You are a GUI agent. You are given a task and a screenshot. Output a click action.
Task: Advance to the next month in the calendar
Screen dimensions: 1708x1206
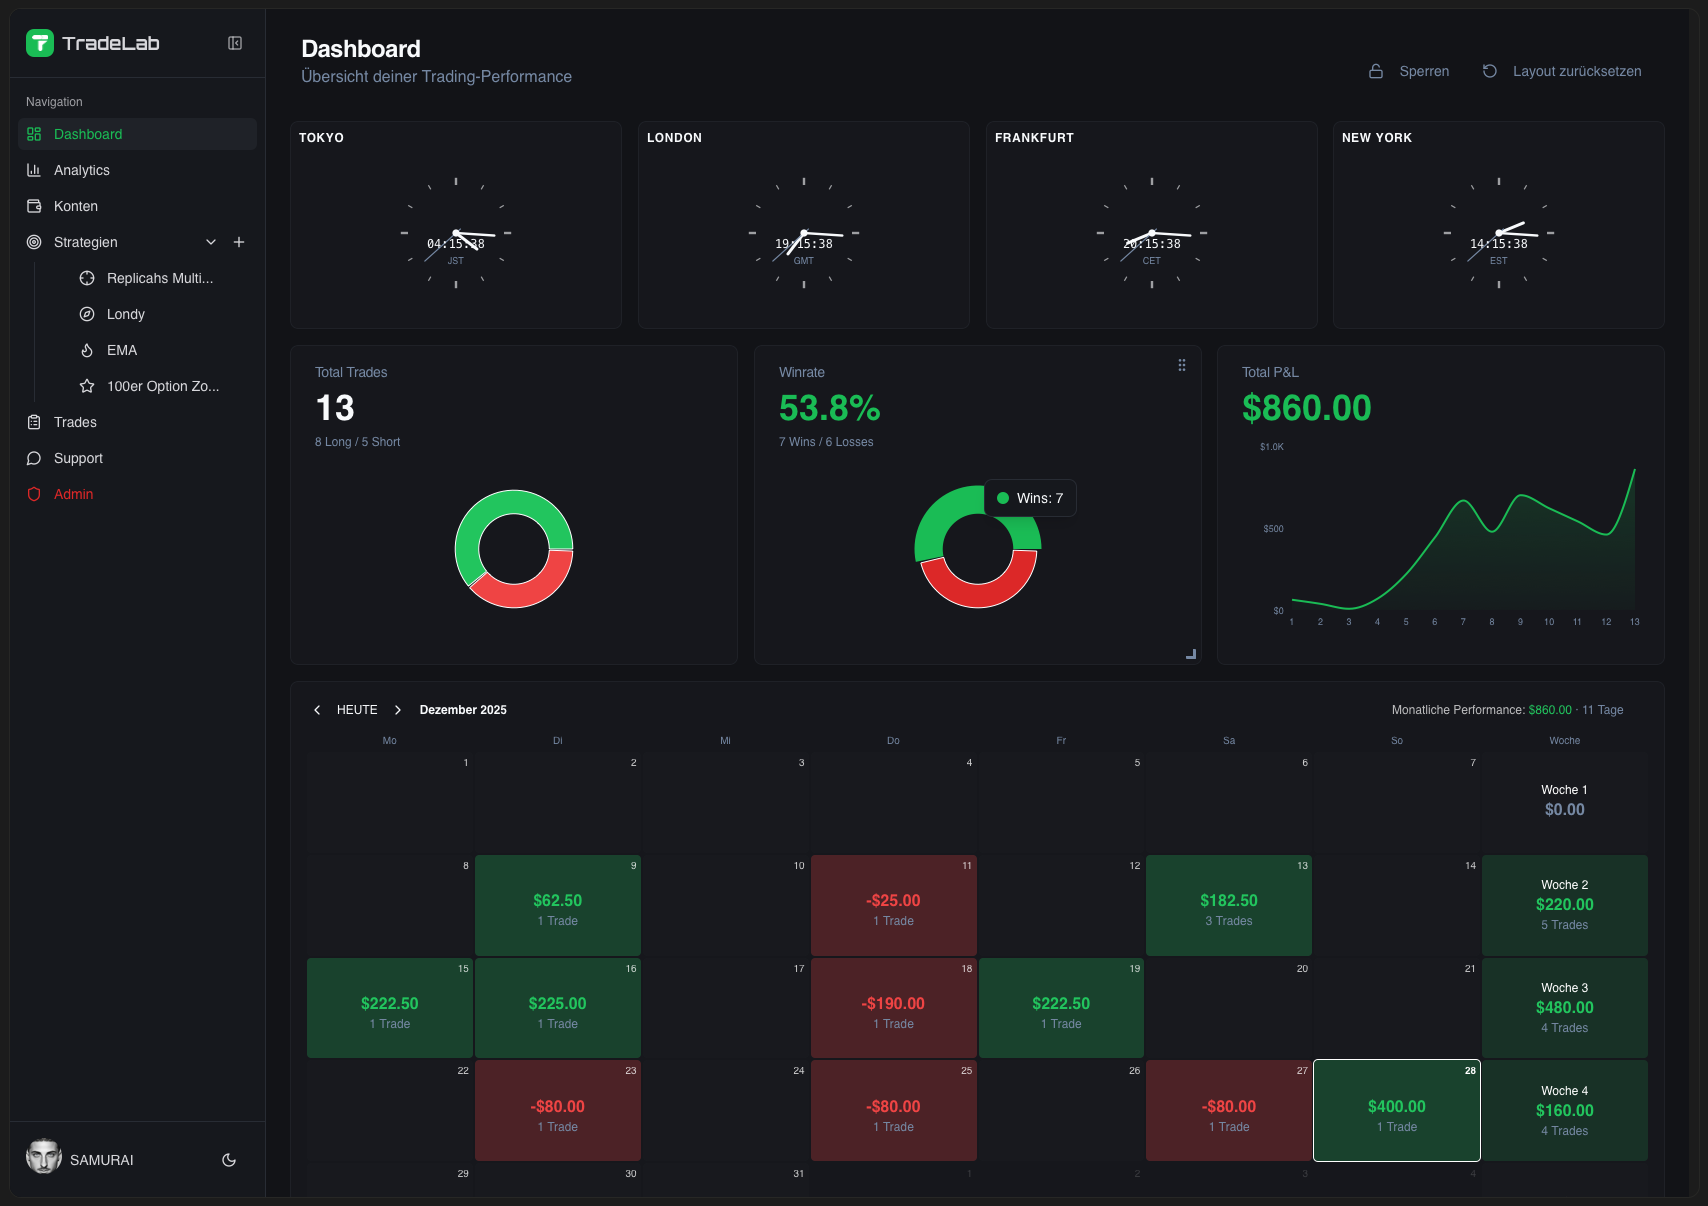coord(398,710)
